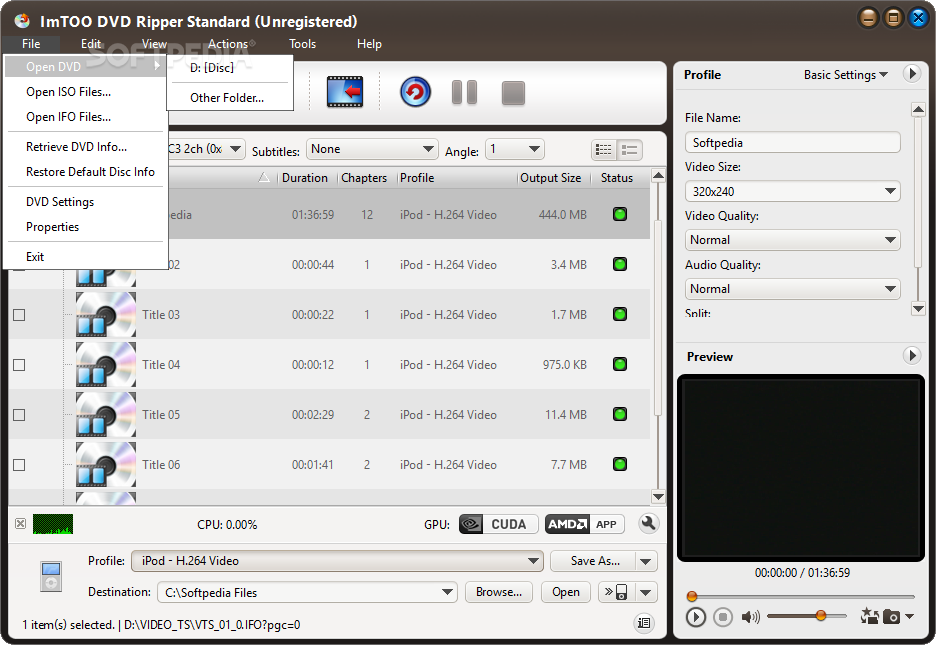Open the Angle dropdown
The height and width of the screenshot is (645, 936).
tap(515, 149)
